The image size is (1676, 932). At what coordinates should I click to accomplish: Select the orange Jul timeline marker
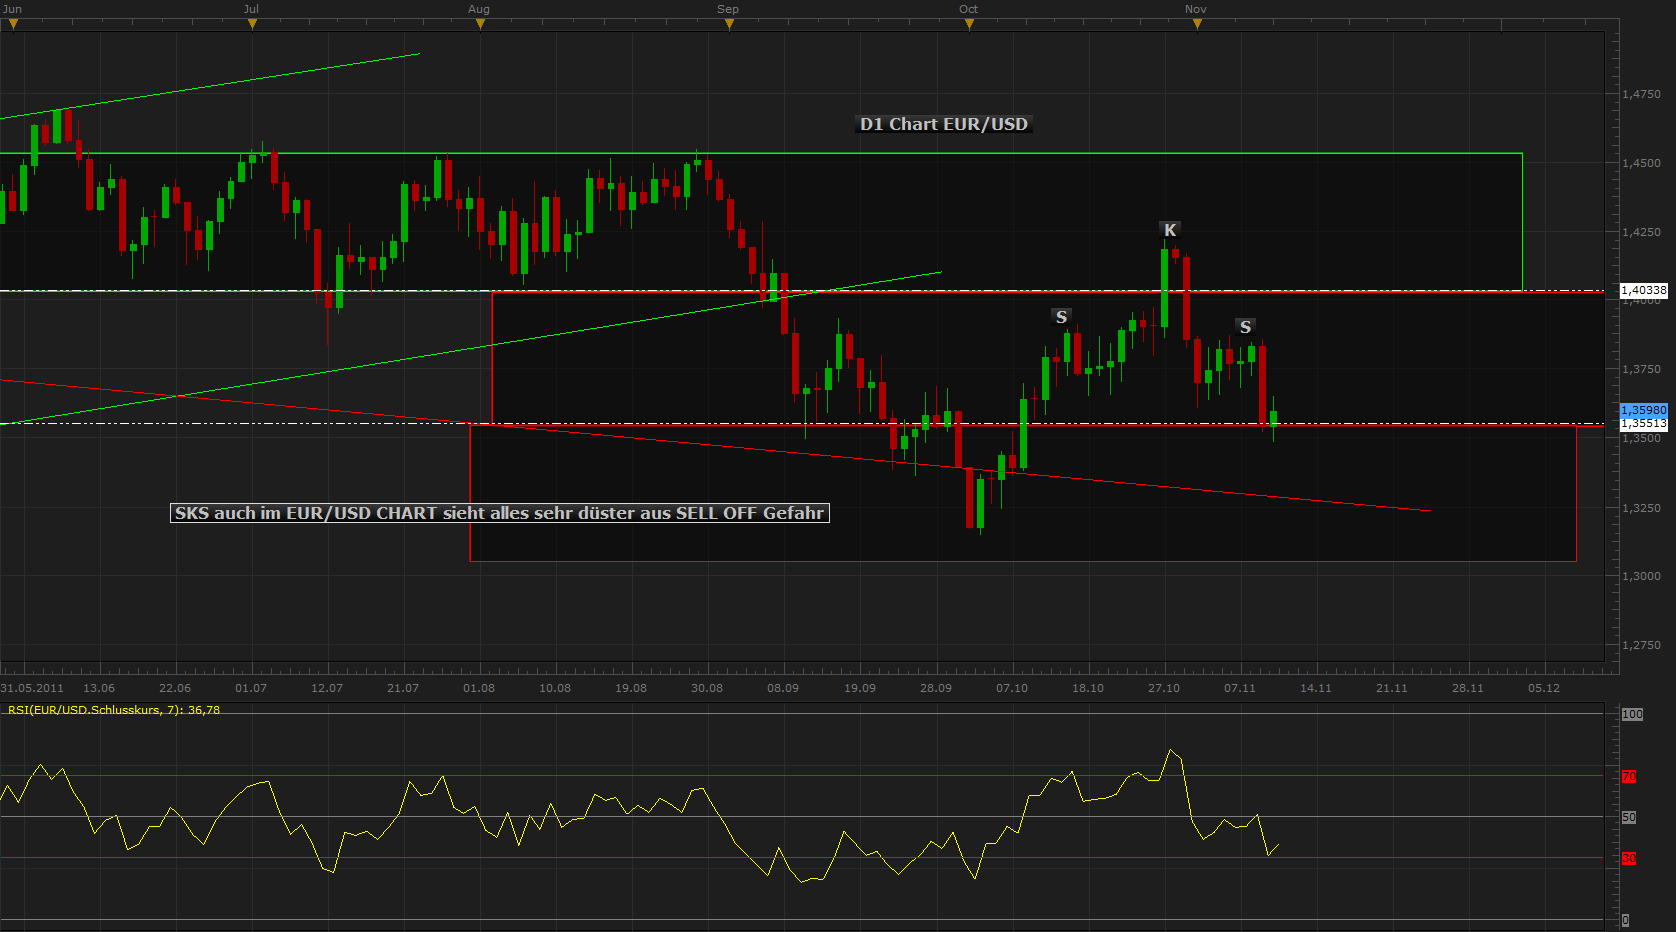[x=253, y=22]
